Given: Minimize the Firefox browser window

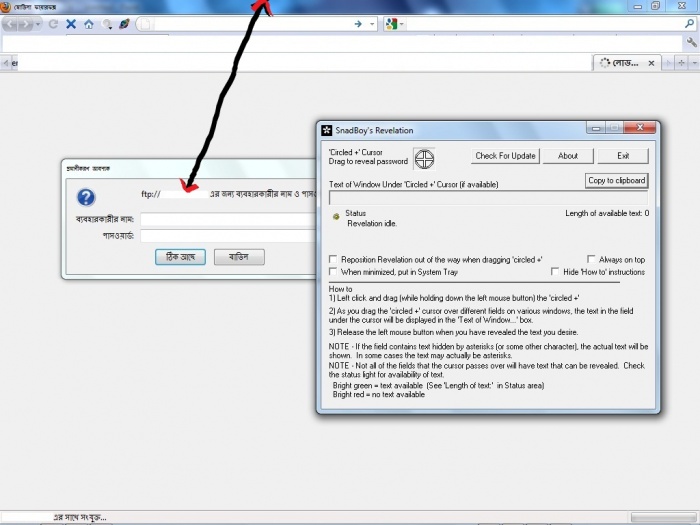Looking at the screenshot, I should pos(638,6).
